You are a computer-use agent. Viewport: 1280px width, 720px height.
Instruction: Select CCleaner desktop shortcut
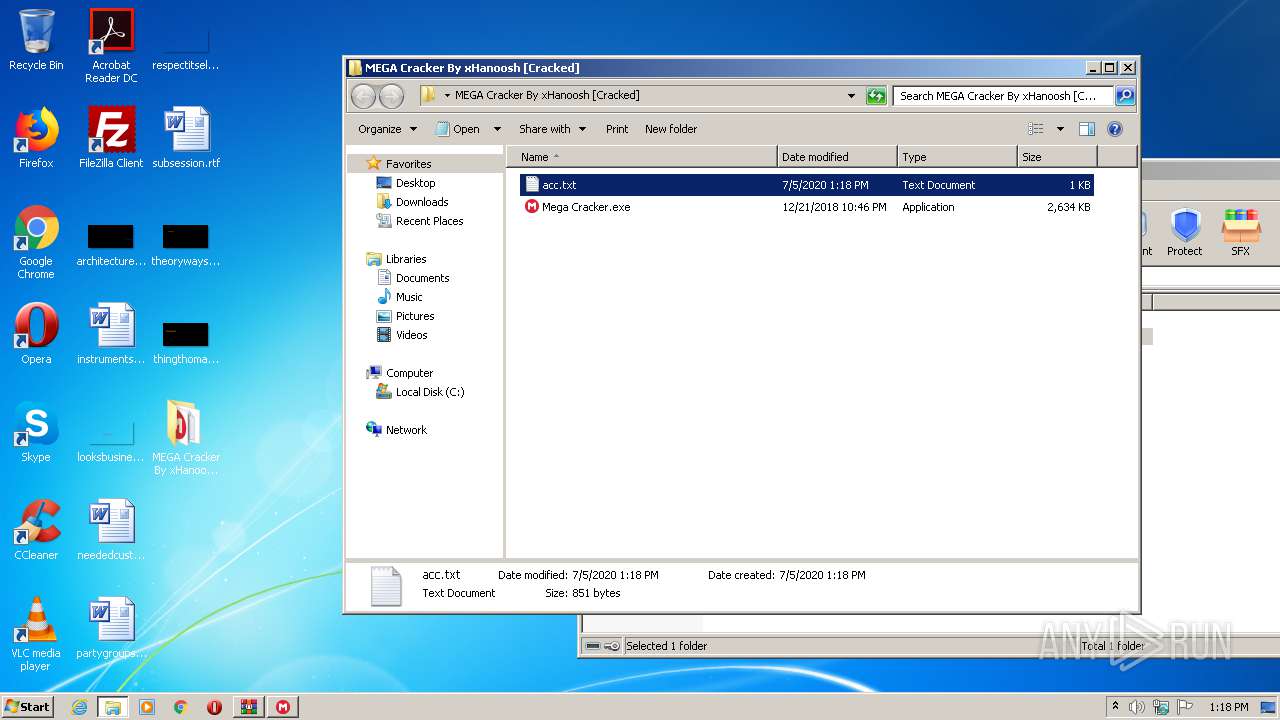(x=36, y=529)
